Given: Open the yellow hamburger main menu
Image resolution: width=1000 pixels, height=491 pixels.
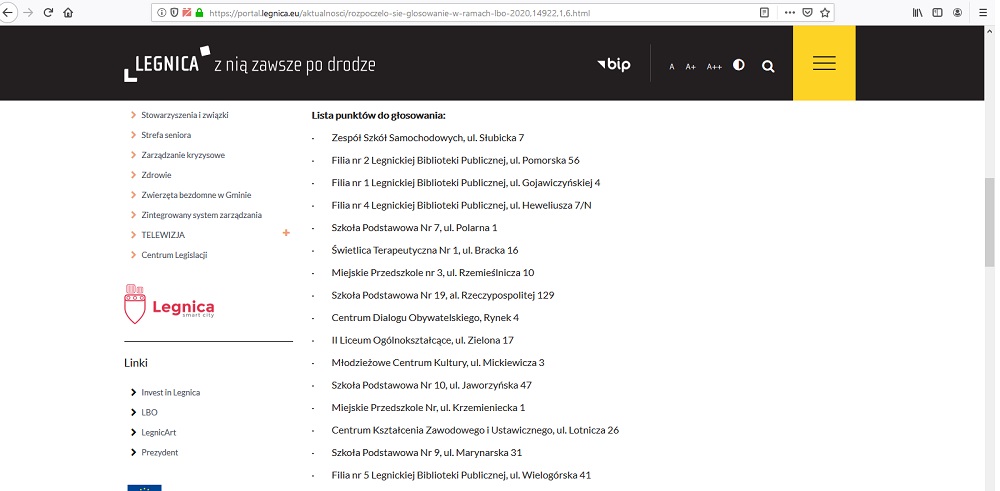Looking at the screenshot, I should (x=824, y=63).
